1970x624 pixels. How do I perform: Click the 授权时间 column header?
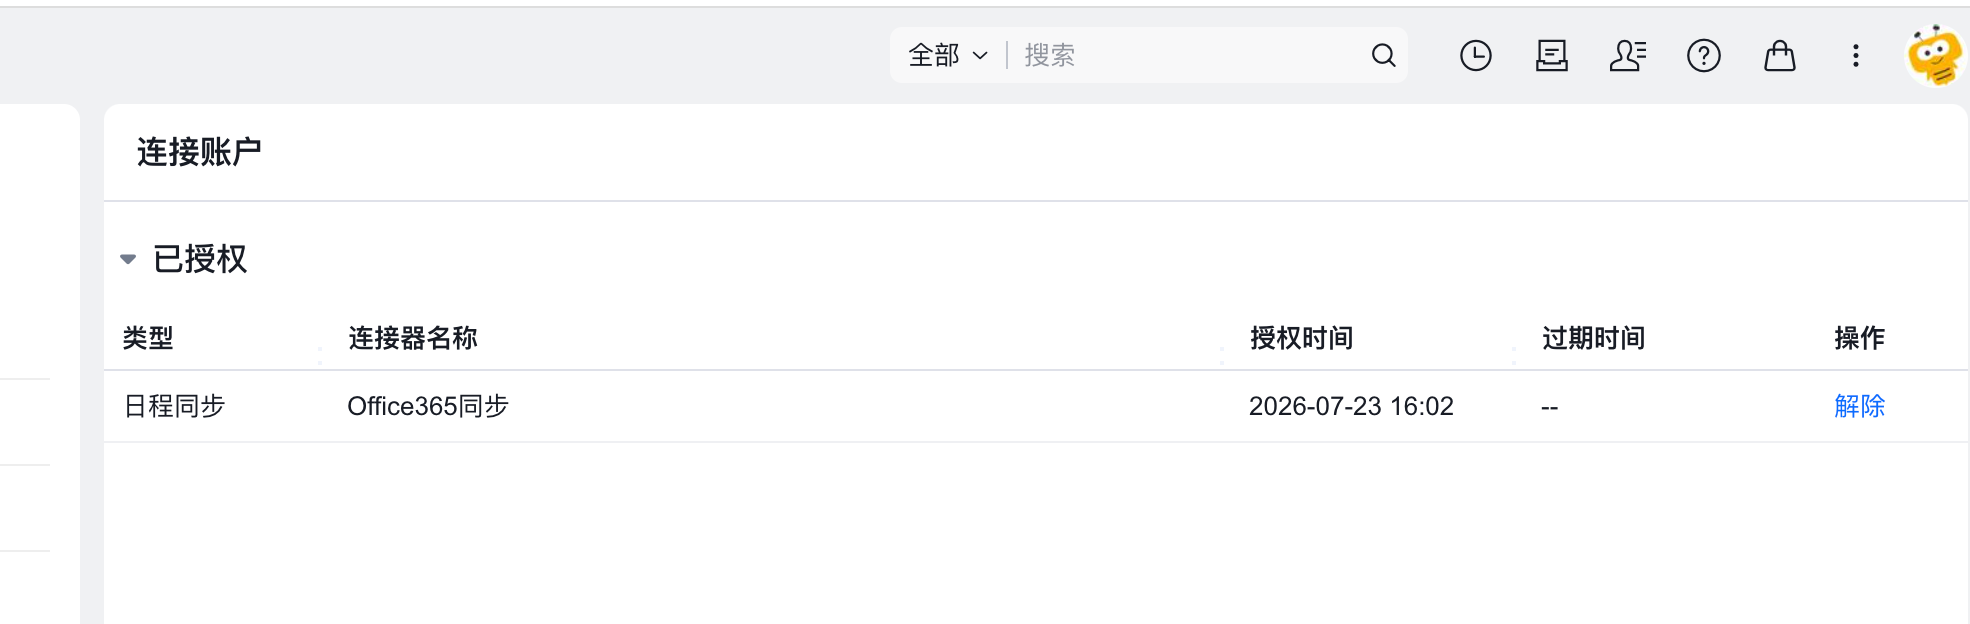[x=1301, y=338]
